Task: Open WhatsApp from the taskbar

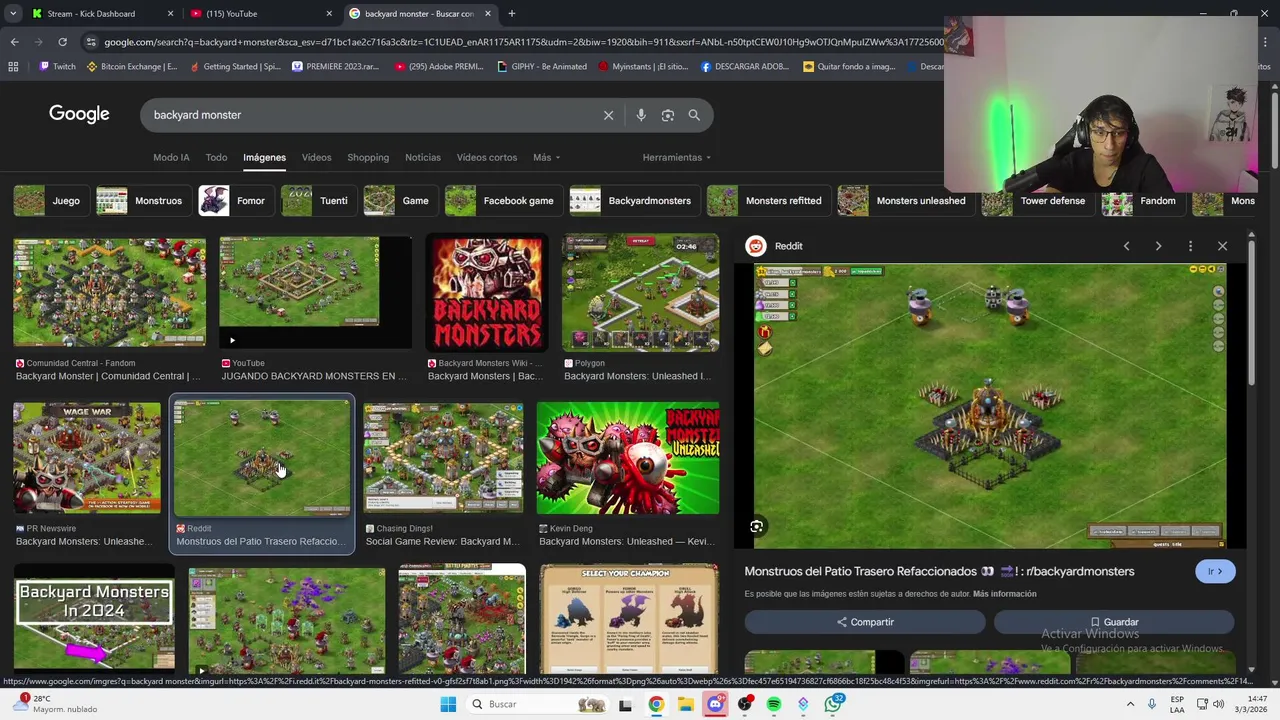Action: (x=833, y=704)
